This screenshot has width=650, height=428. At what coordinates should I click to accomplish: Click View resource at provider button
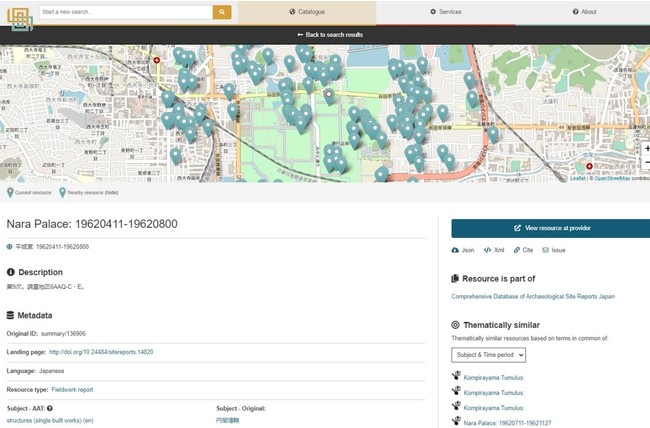coord(551,227)
